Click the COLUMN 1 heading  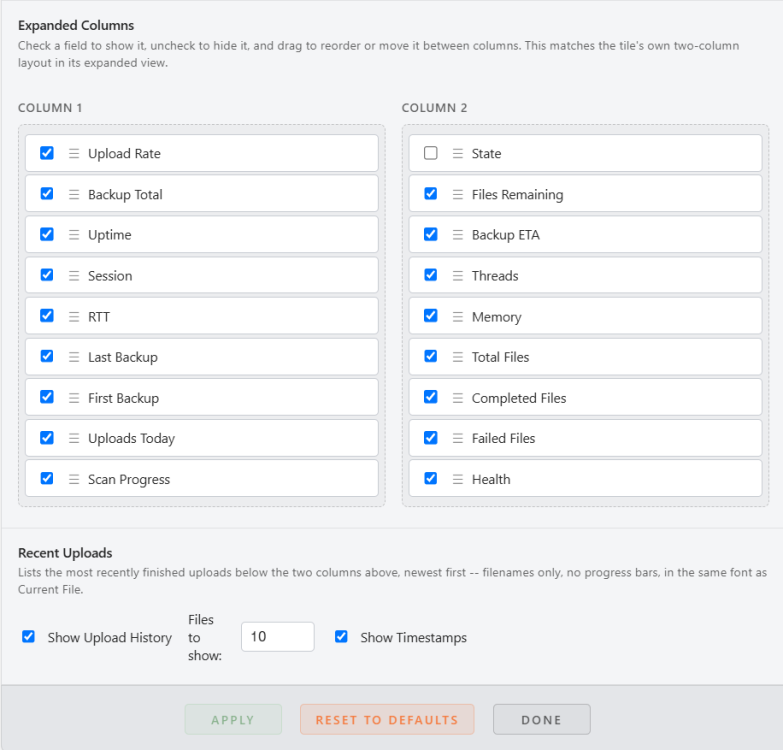pos(50,108)
